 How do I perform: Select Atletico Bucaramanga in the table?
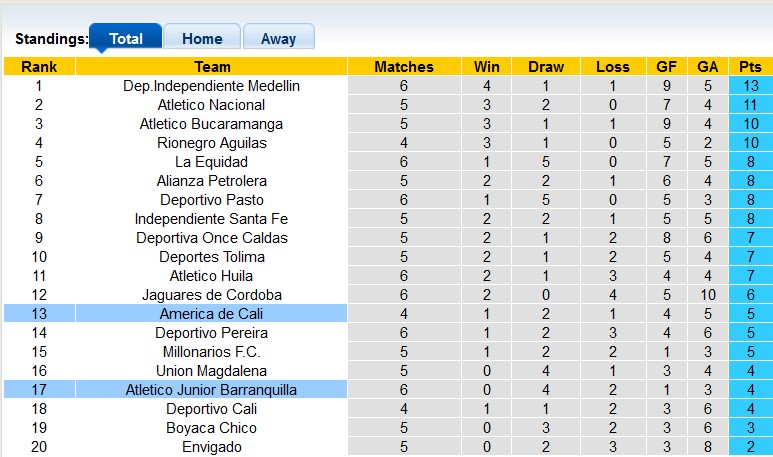click(212, 124)
